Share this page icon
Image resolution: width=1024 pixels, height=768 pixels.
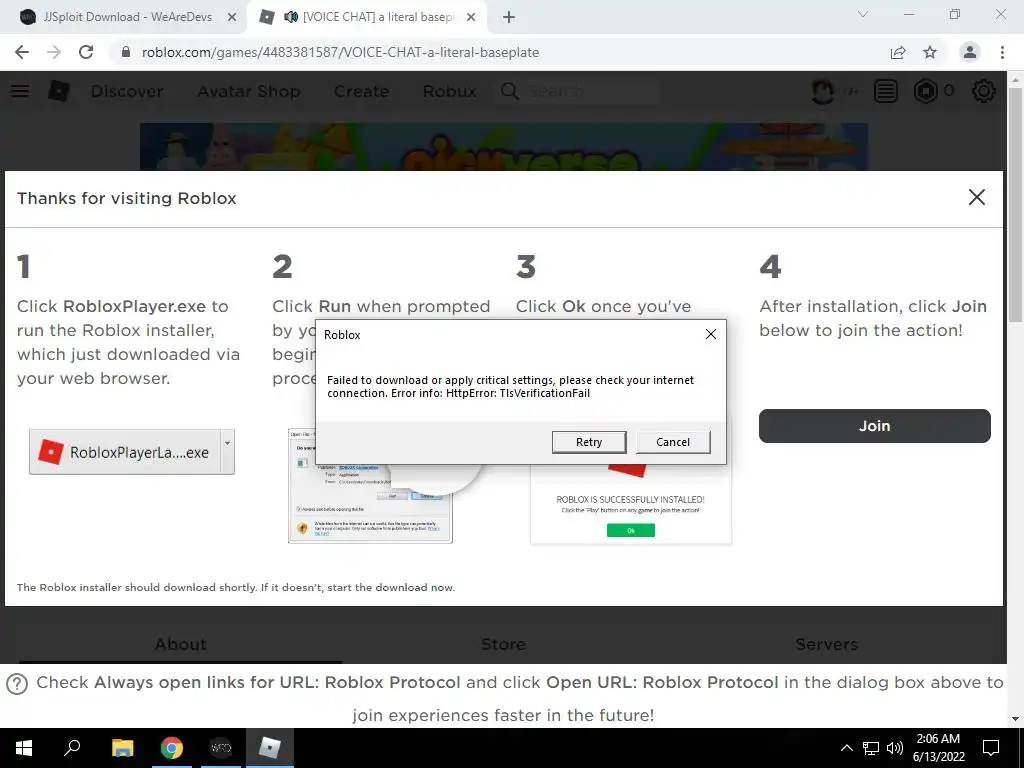[898, 52]
